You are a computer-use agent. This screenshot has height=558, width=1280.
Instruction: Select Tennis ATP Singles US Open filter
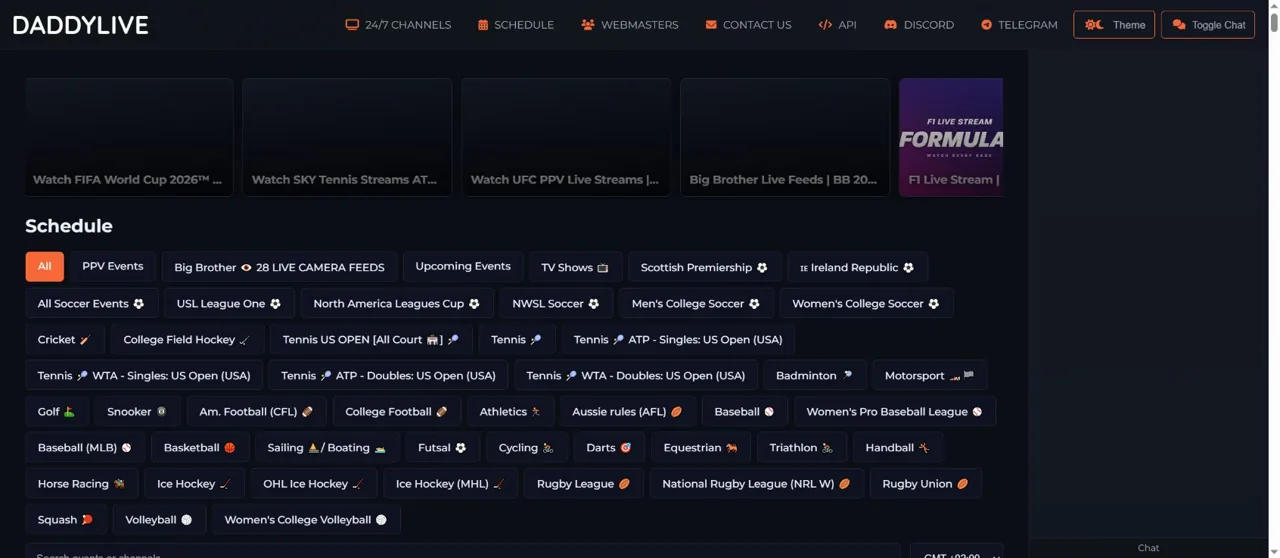click(679, 339)
